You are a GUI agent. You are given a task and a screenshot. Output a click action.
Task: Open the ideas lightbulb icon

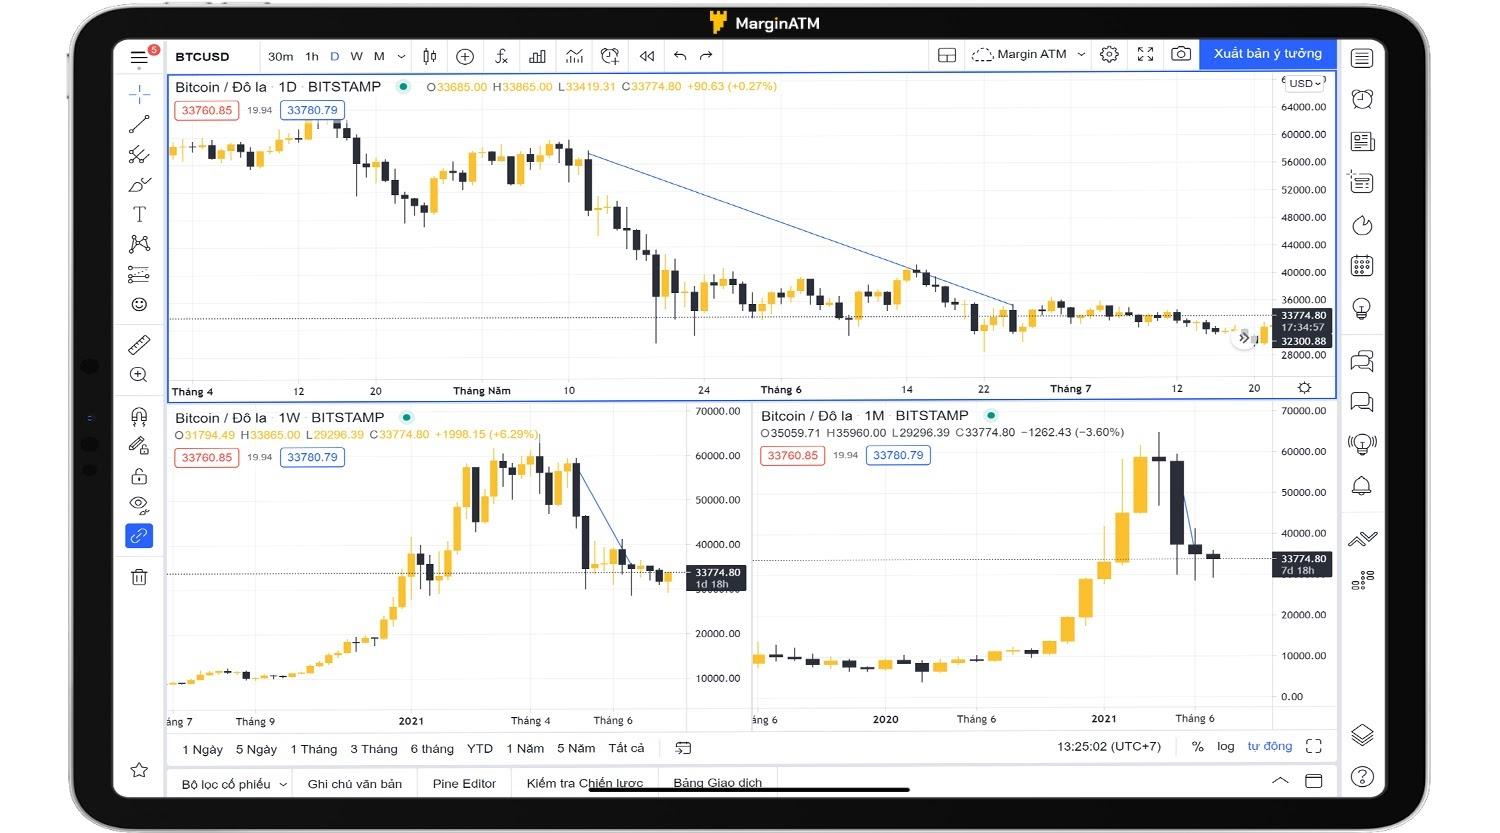(x=1362, y=308)
